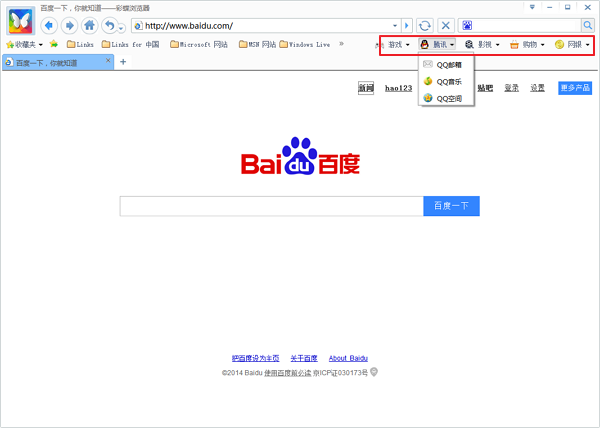Viewport: 600px width, 428px height.
Task: Open the title bar menu arrow icon
Action: coord(532,7)
